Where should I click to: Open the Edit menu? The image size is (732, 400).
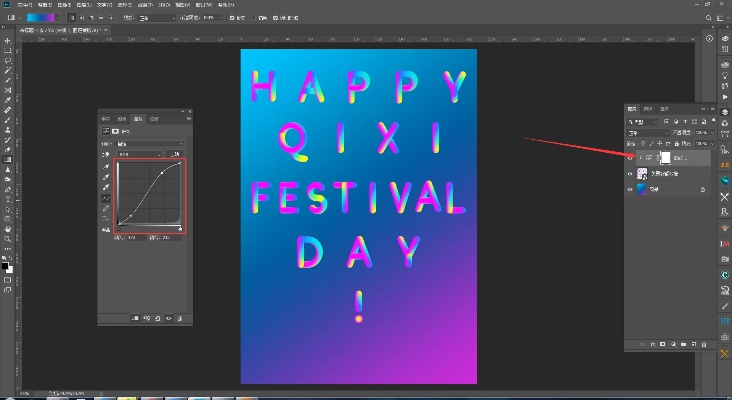(x=45, y=5)
